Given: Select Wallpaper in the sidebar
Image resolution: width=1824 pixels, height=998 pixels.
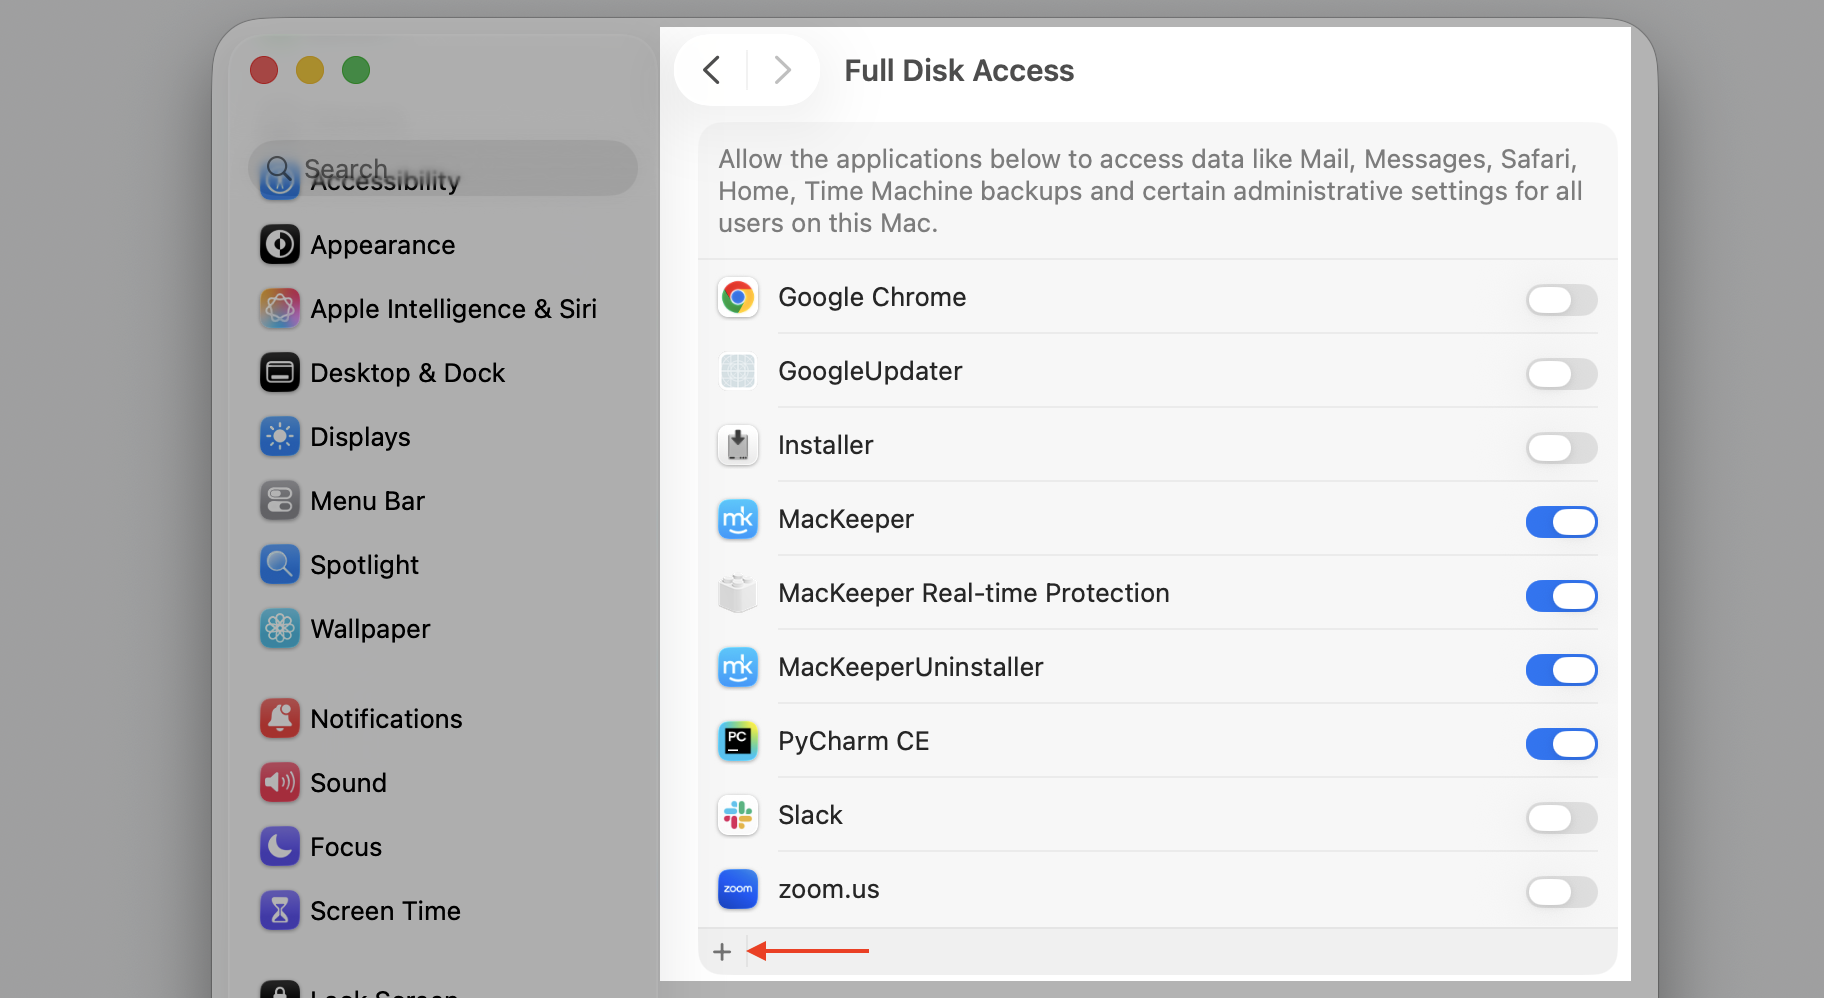Looking at the screenshot, I should 445,629.
